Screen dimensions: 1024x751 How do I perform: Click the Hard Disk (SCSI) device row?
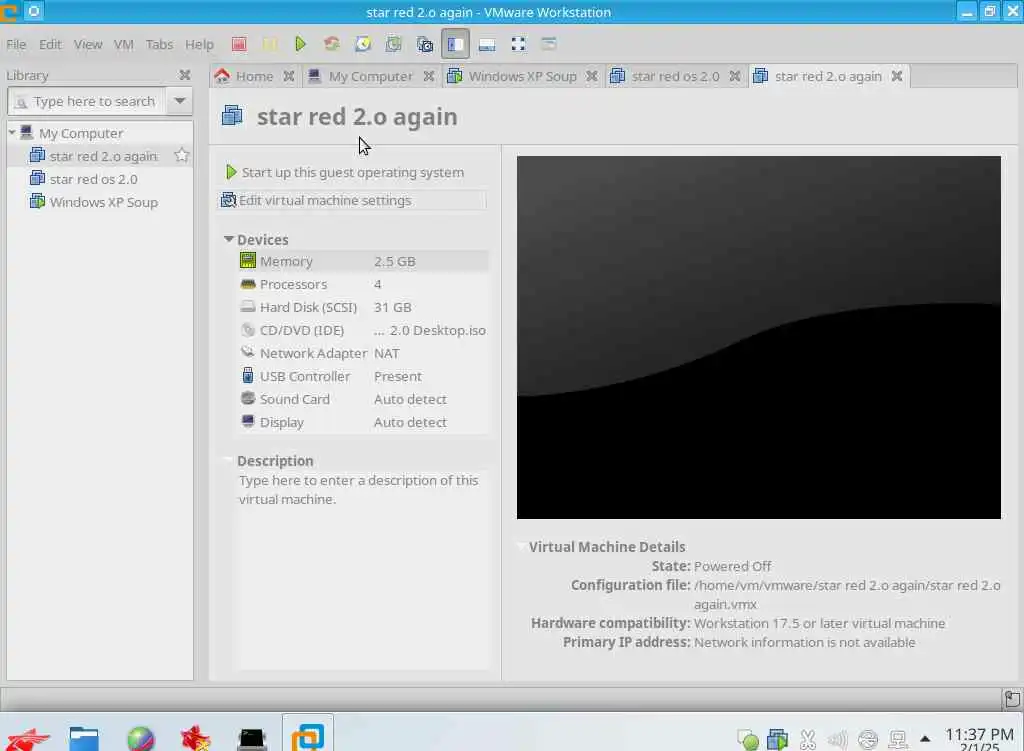363,307
